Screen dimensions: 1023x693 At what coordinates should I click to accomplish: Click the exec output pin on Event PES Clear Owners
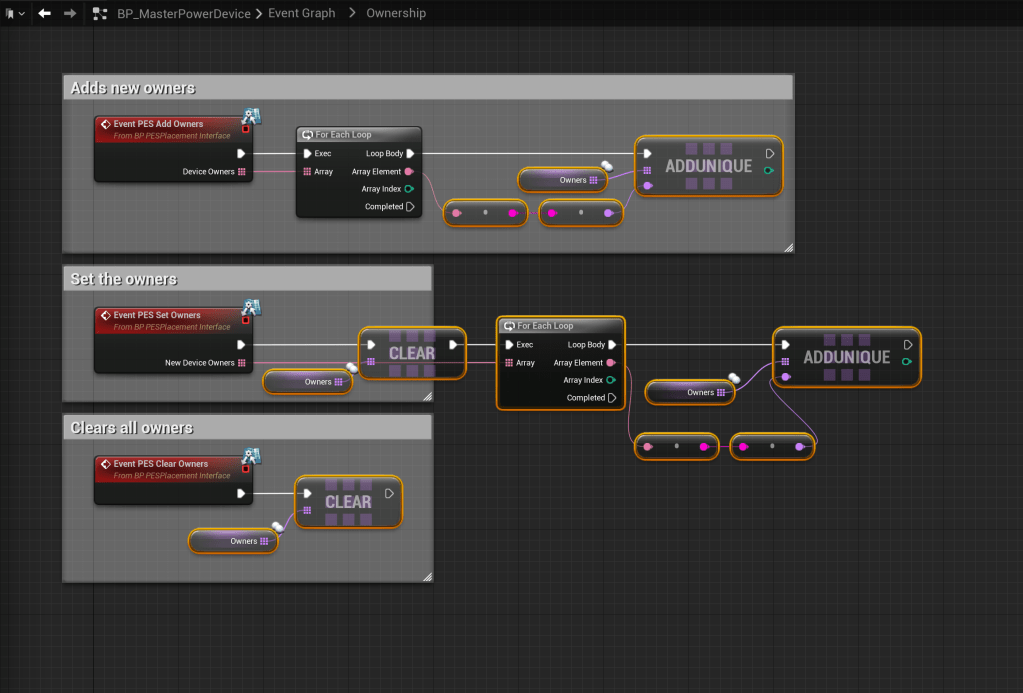[241, 493]
